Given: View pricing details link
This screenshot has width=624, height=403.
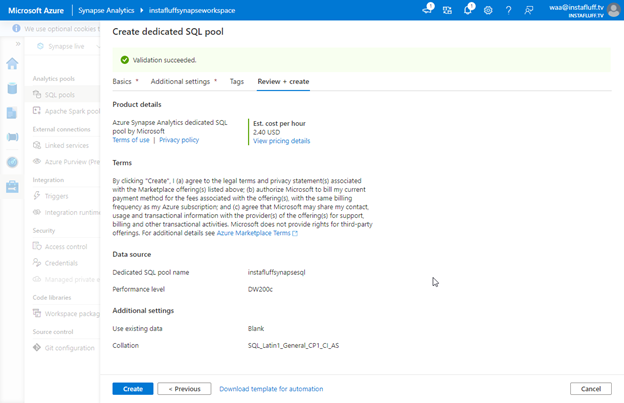Looking at the screenshot, I should (281, 141).
